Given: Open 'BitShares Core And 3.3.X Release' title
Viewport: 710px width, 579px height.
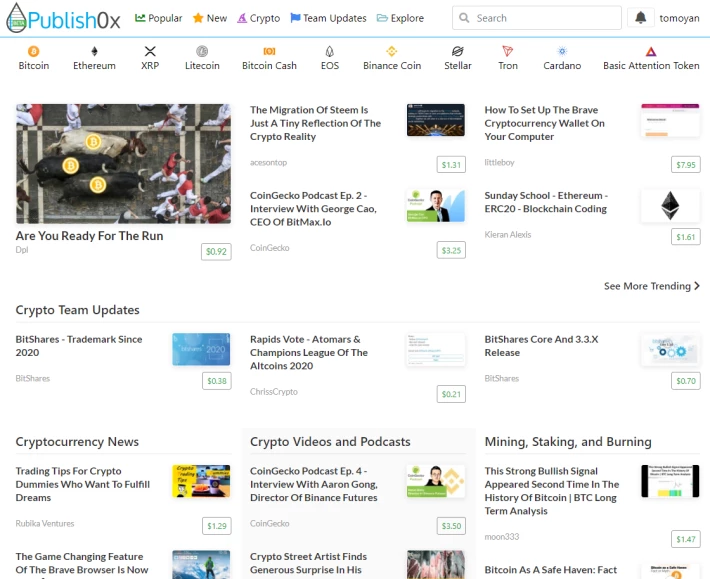Looking at the screenshot, I should click(541, 346).
